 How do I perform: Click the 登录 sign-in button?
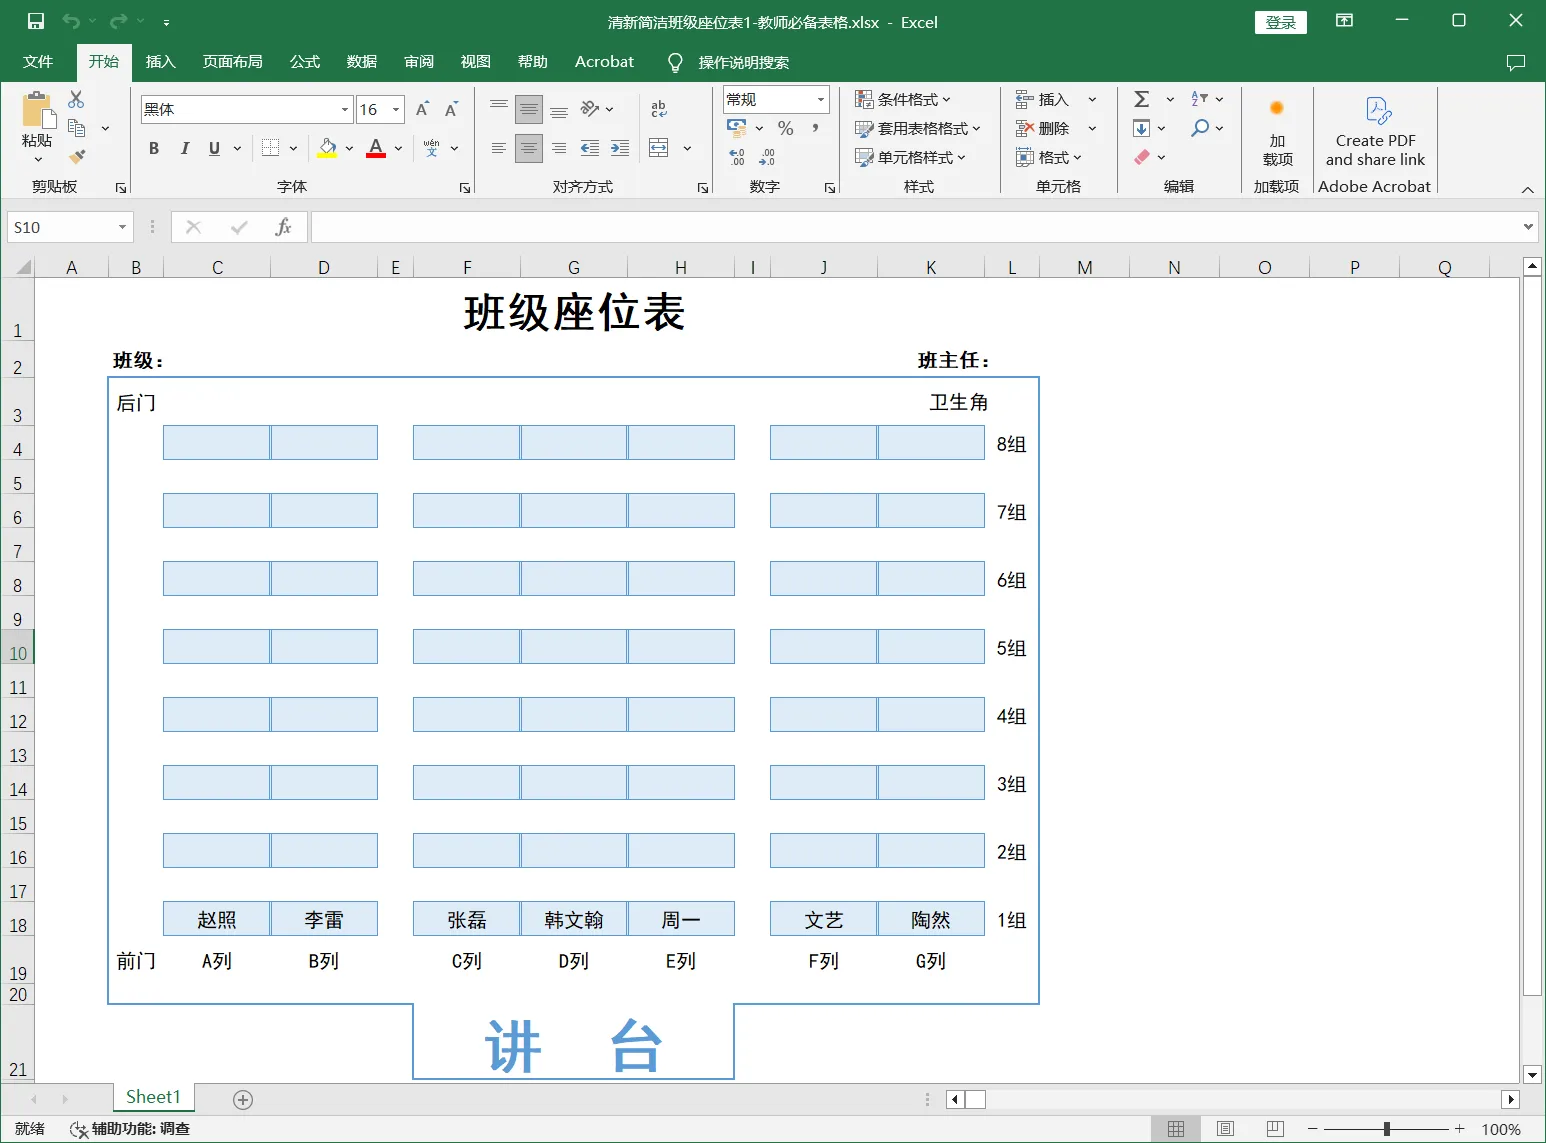click(x=1281, y=22)
